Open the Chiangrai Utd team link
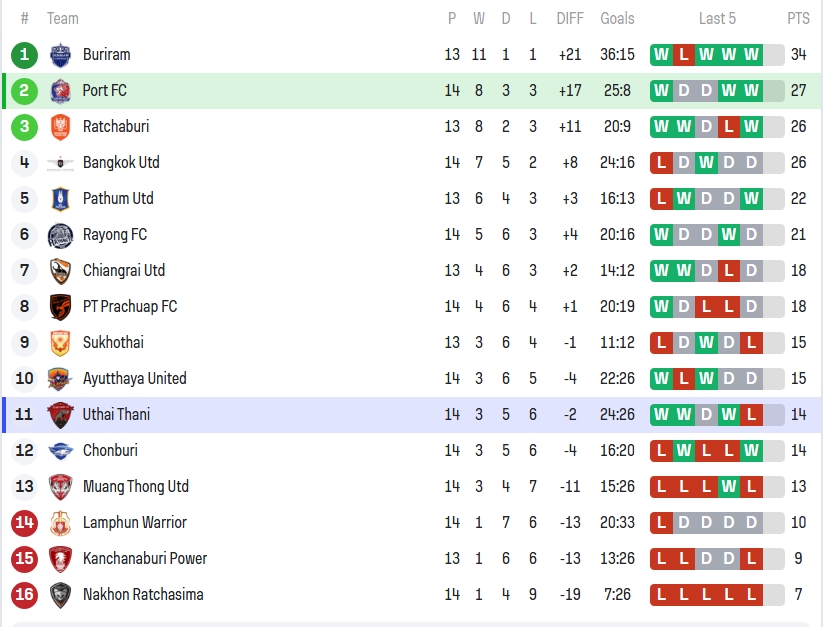Screen dimensions: 823x627 click(124, 271)
